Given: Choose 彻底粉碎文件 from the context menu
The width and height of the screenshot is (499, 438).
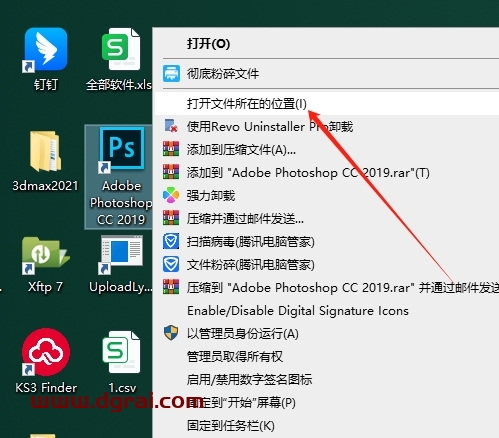Looking at the screenshot, I should 223,74.
